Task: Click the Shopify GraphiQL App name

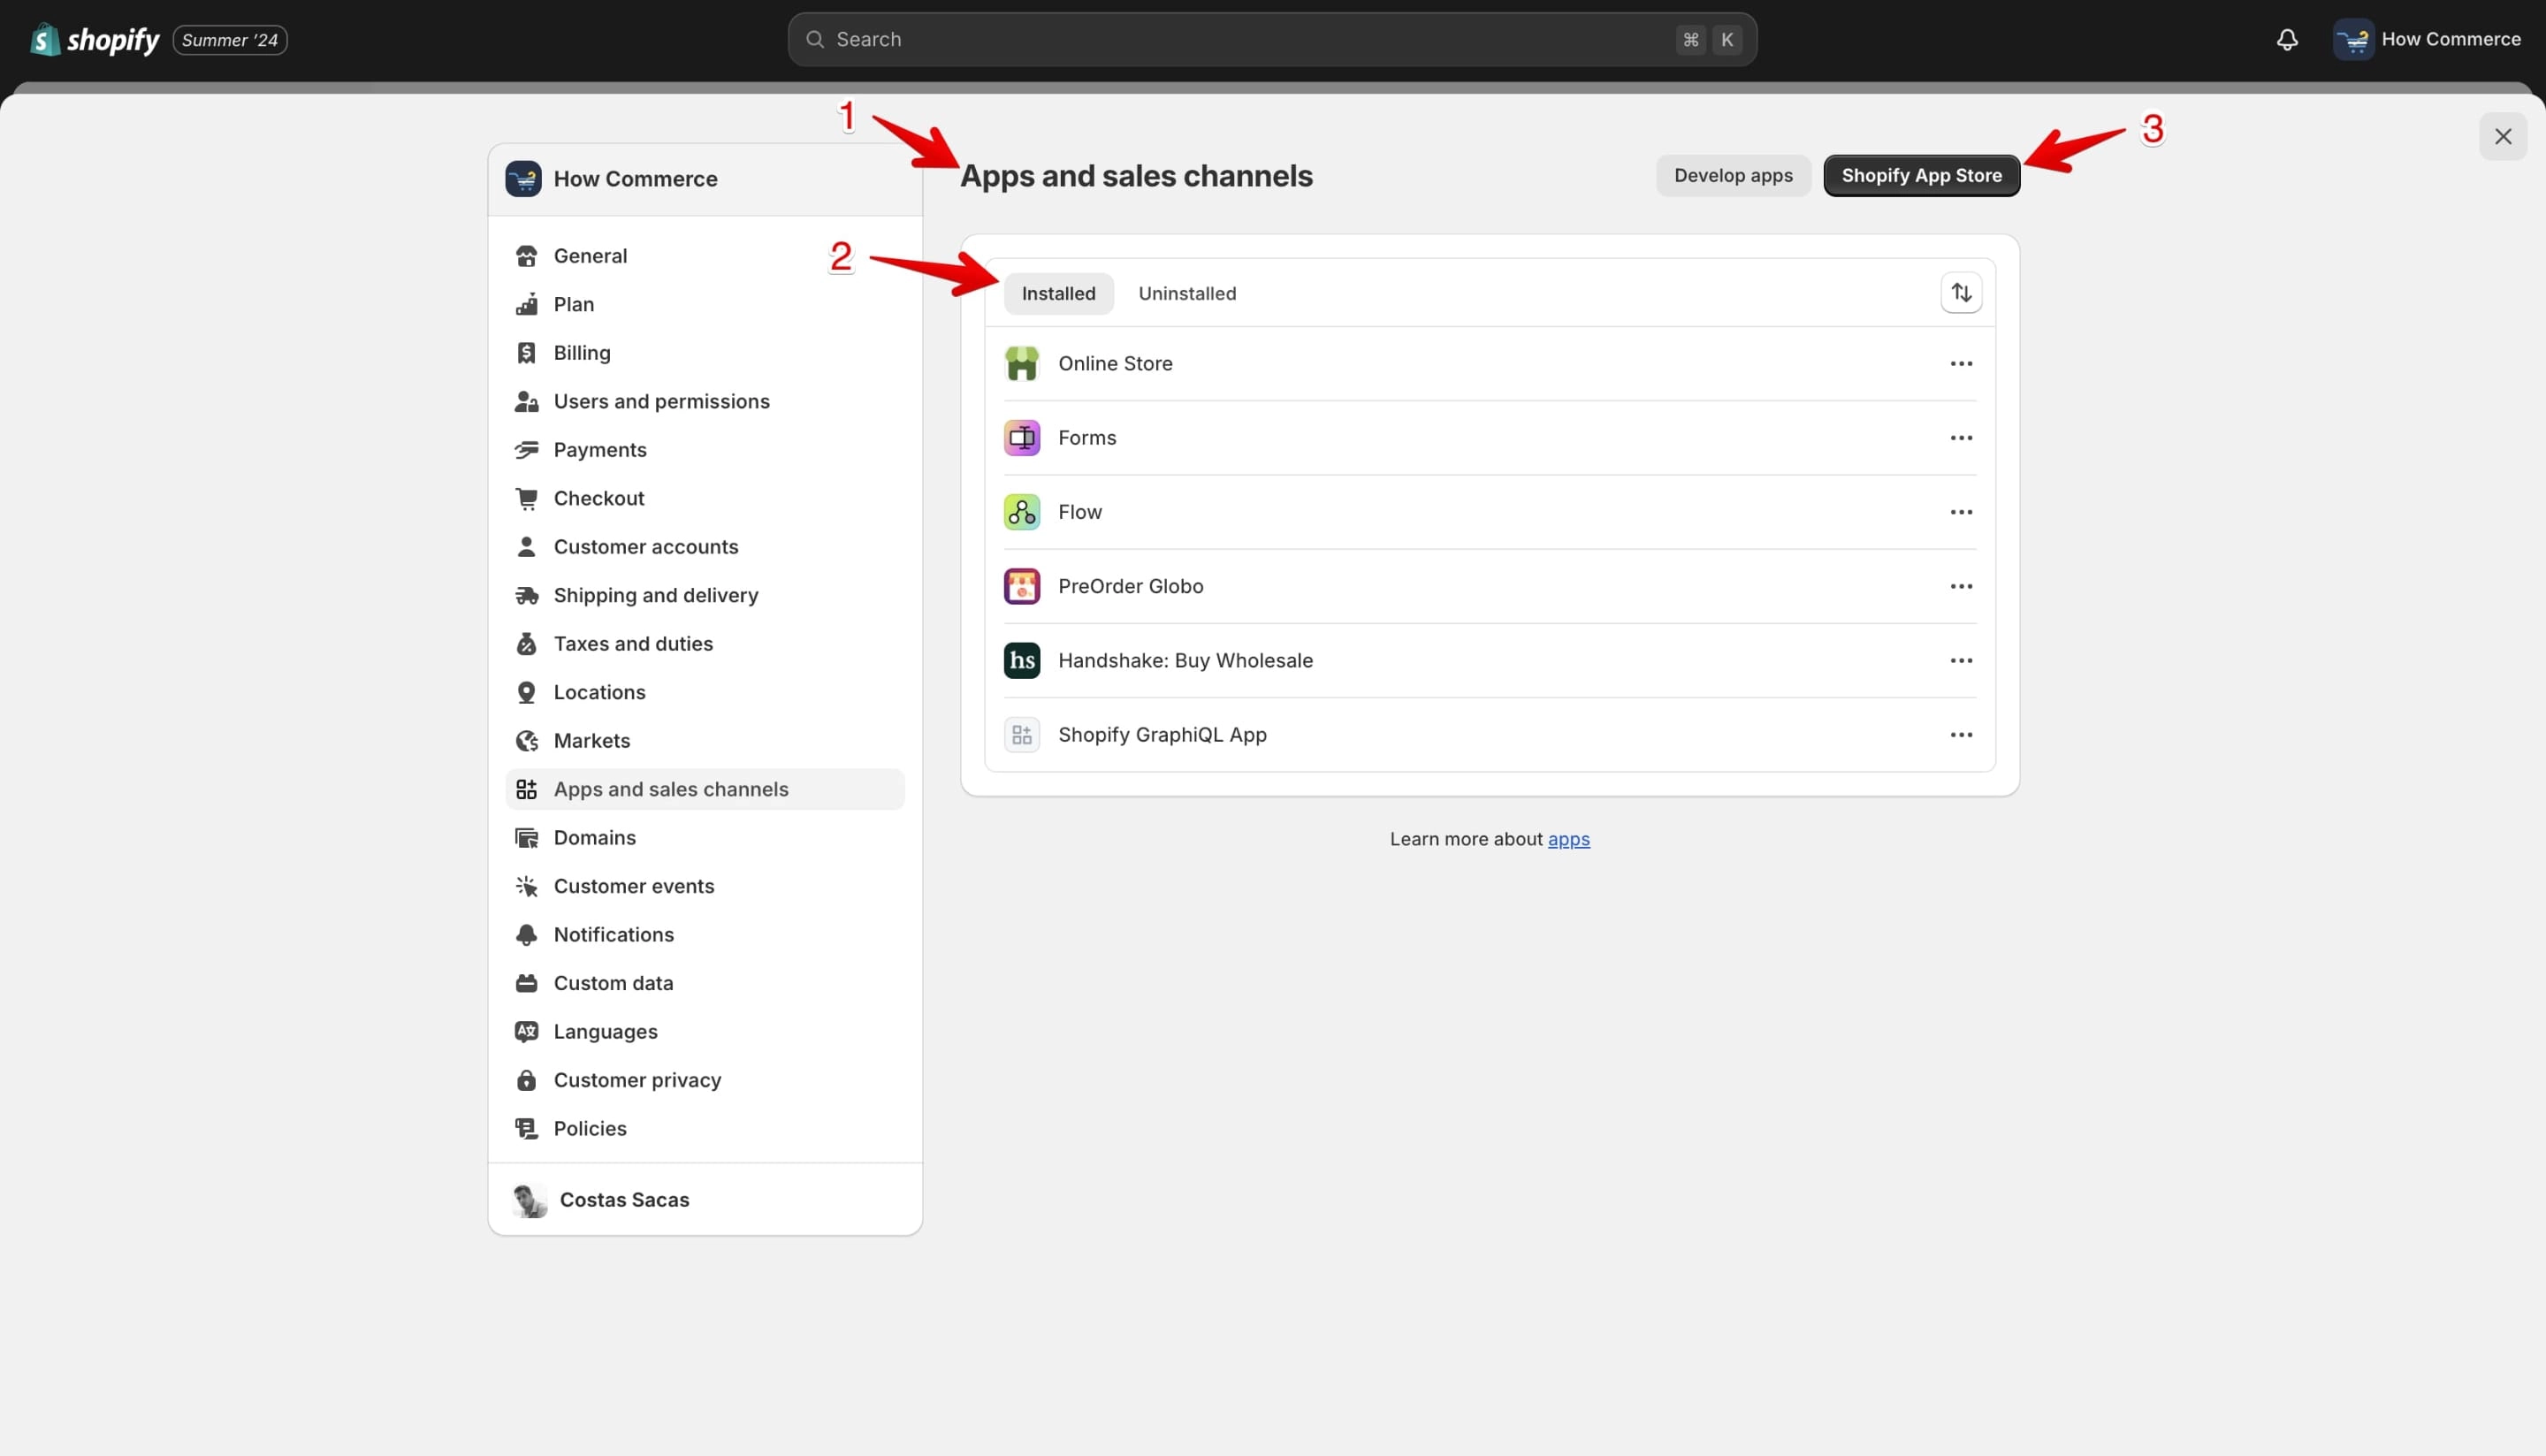Action: [1162, 735]
